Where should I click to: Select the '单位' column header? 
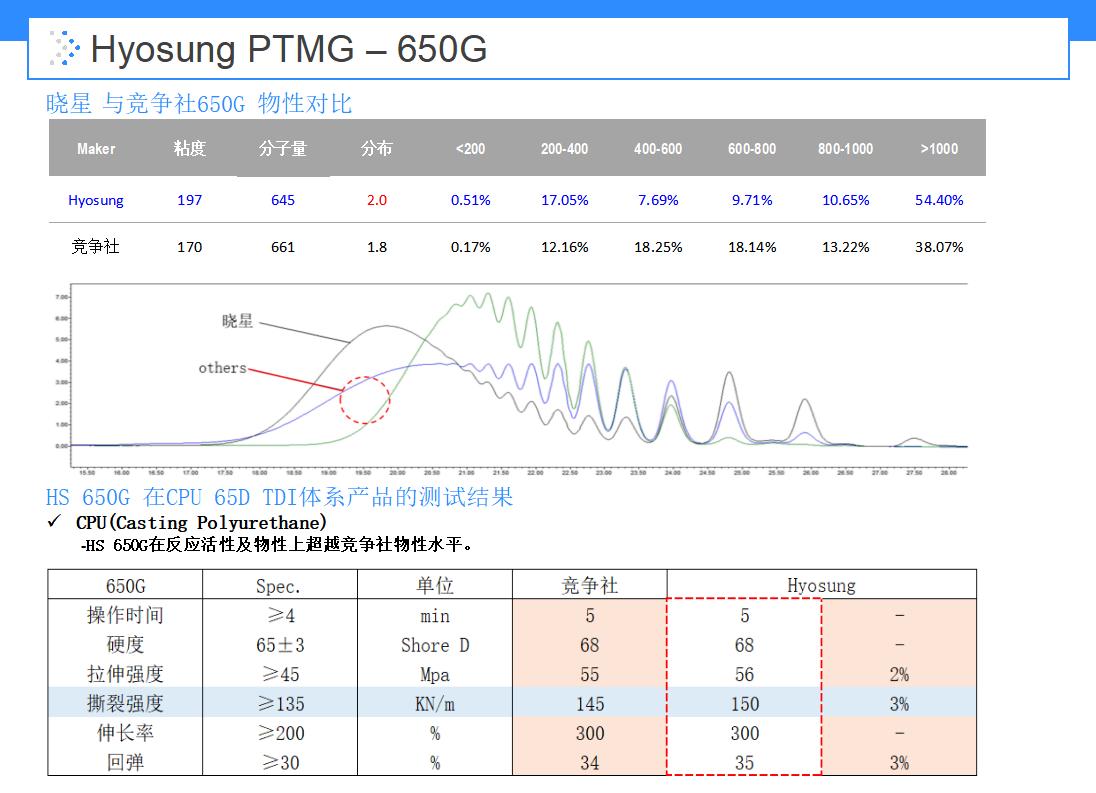(x=435, y=585)
